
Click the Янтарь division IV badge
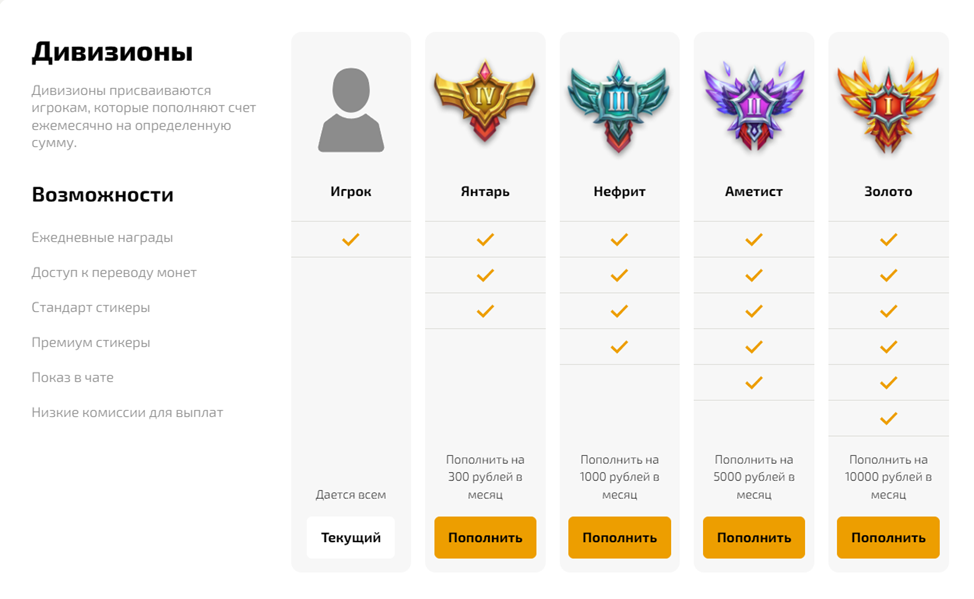485,104
